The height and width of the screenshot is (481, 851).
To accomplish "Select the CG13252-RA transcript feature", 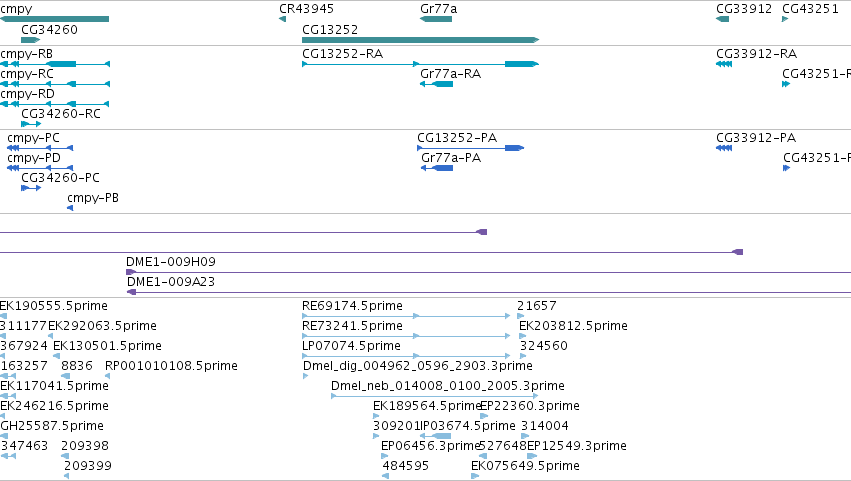I will [x=420, y=64].
